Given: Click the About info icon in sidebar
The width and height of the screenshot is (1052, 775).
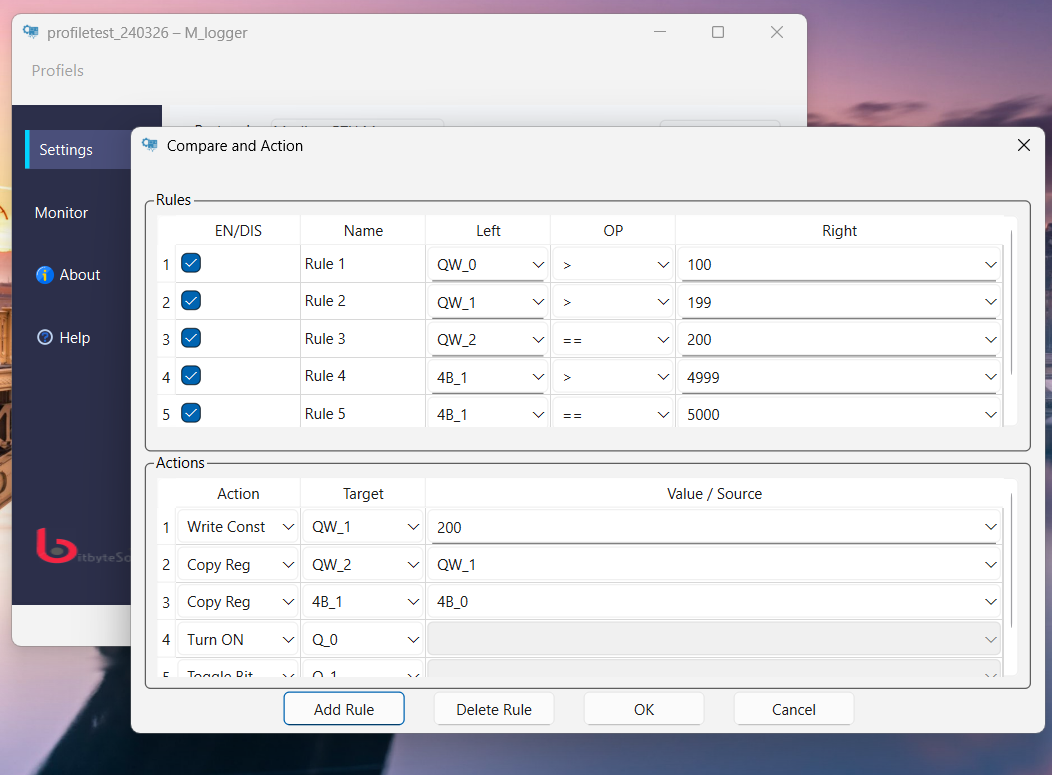Looking at the screenshot, I should coord(44,275).
